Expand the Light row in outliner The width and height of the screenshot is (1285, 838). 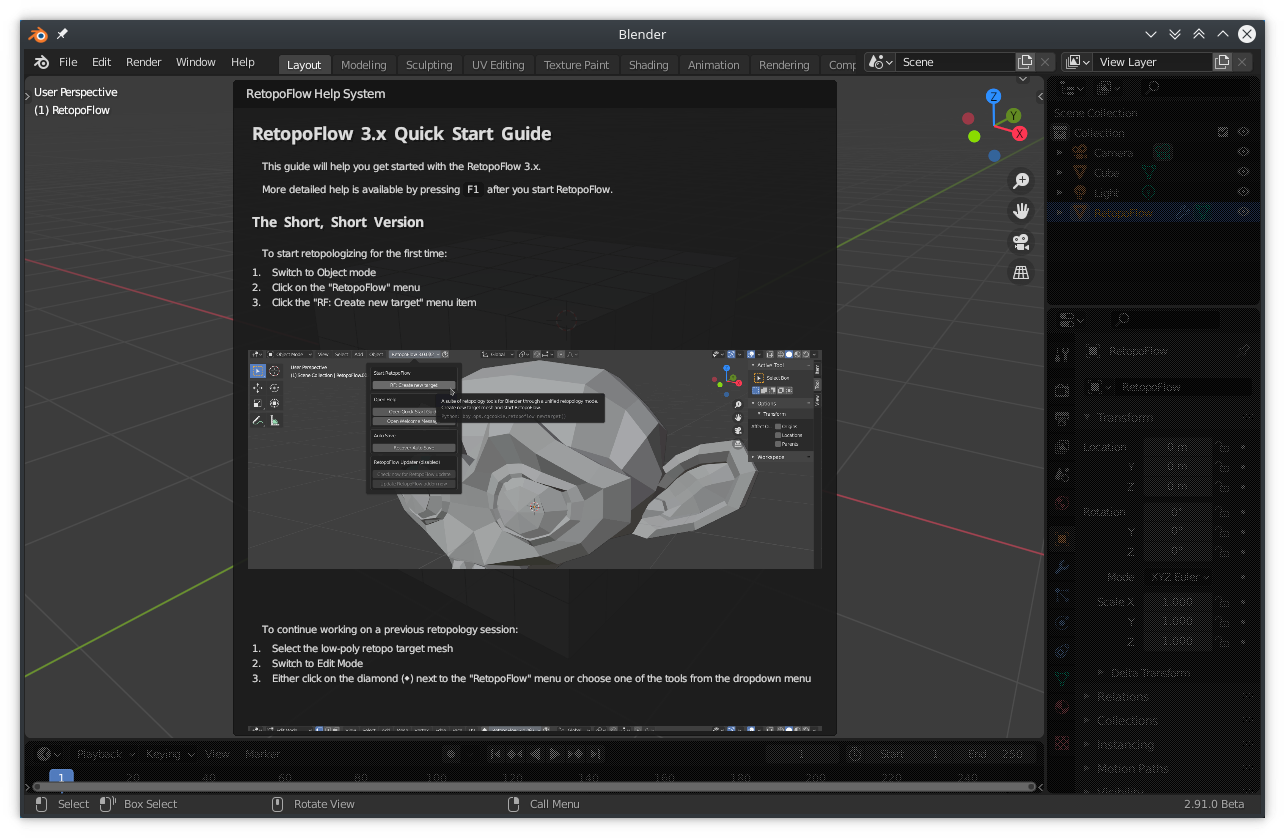1060,192
